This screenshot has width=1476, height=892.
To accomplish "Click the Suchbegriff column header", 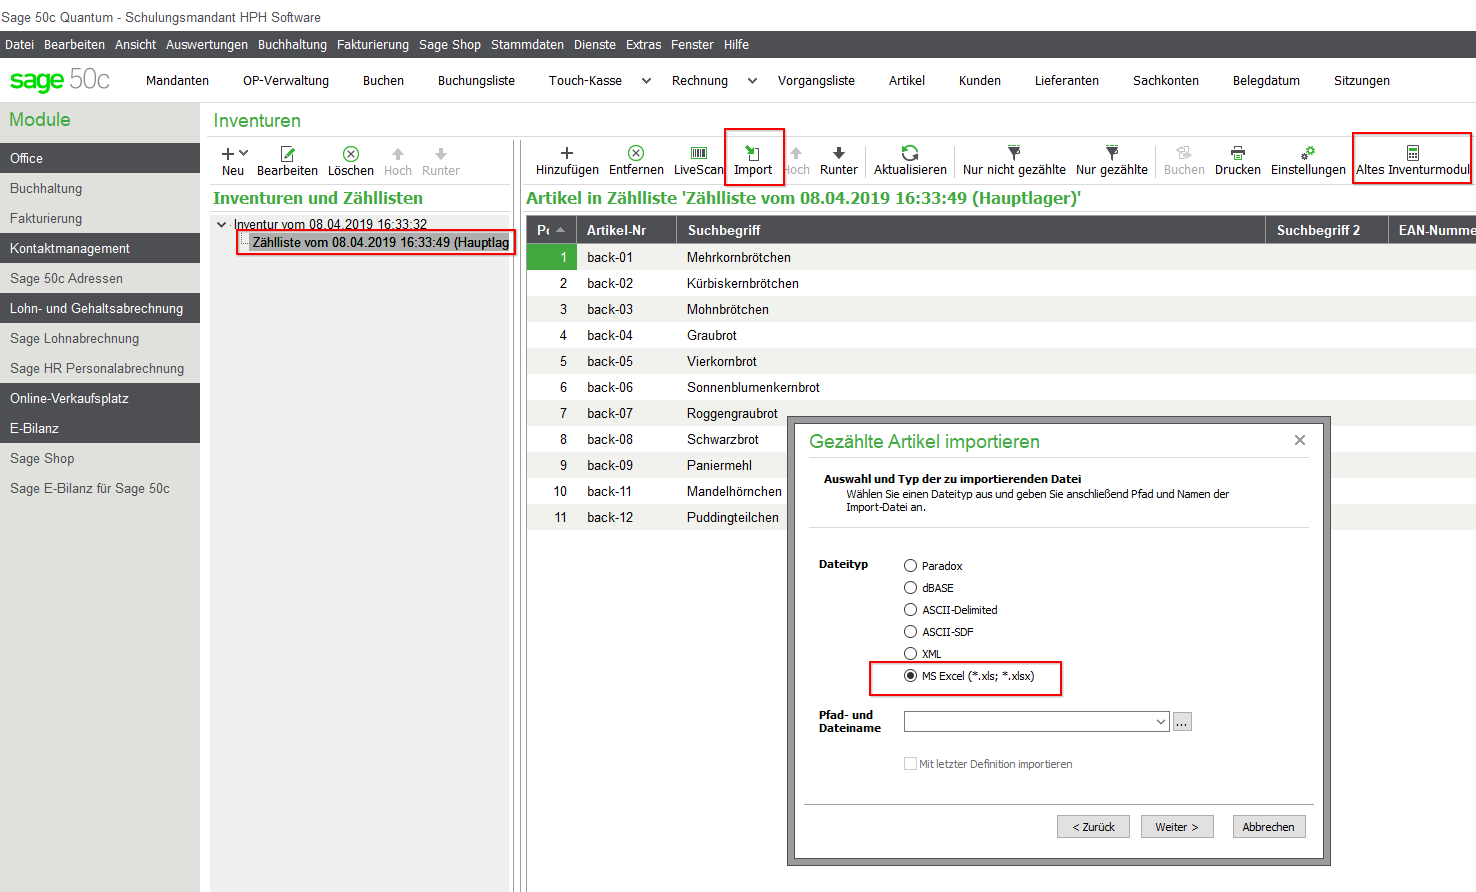I will pyautogui.click(x=971, y=230).
